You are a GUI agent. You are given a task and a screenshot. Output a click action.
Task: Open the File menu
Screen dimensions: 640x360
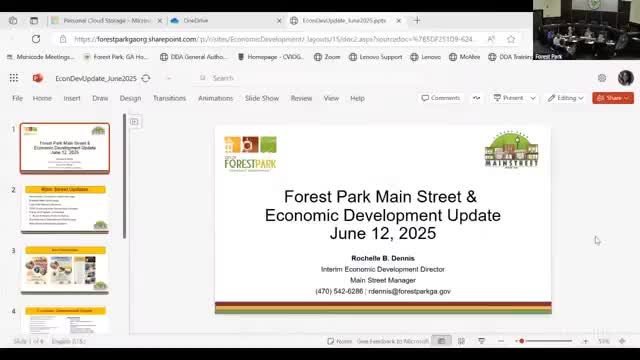pyautogui.click(x=18, y=98)
